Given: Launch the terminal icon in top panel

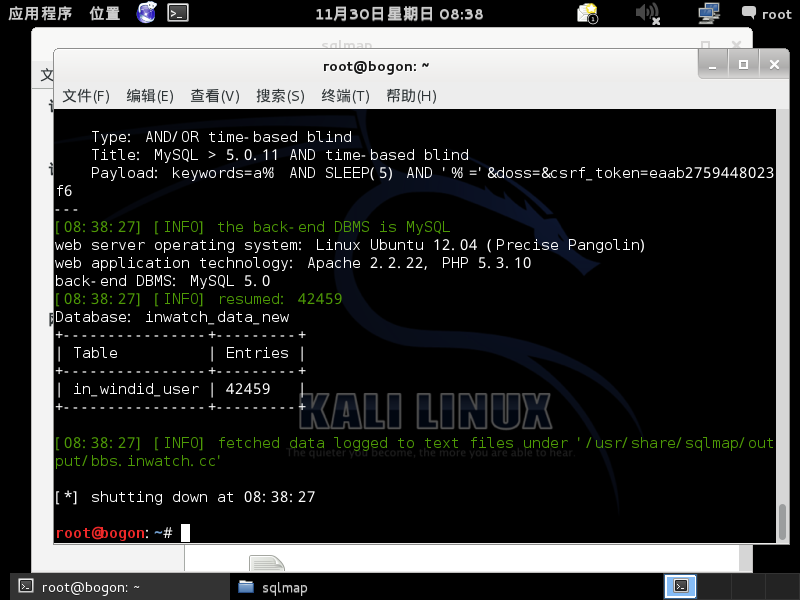Looking at the screenshot, I should tap(178, 13).
